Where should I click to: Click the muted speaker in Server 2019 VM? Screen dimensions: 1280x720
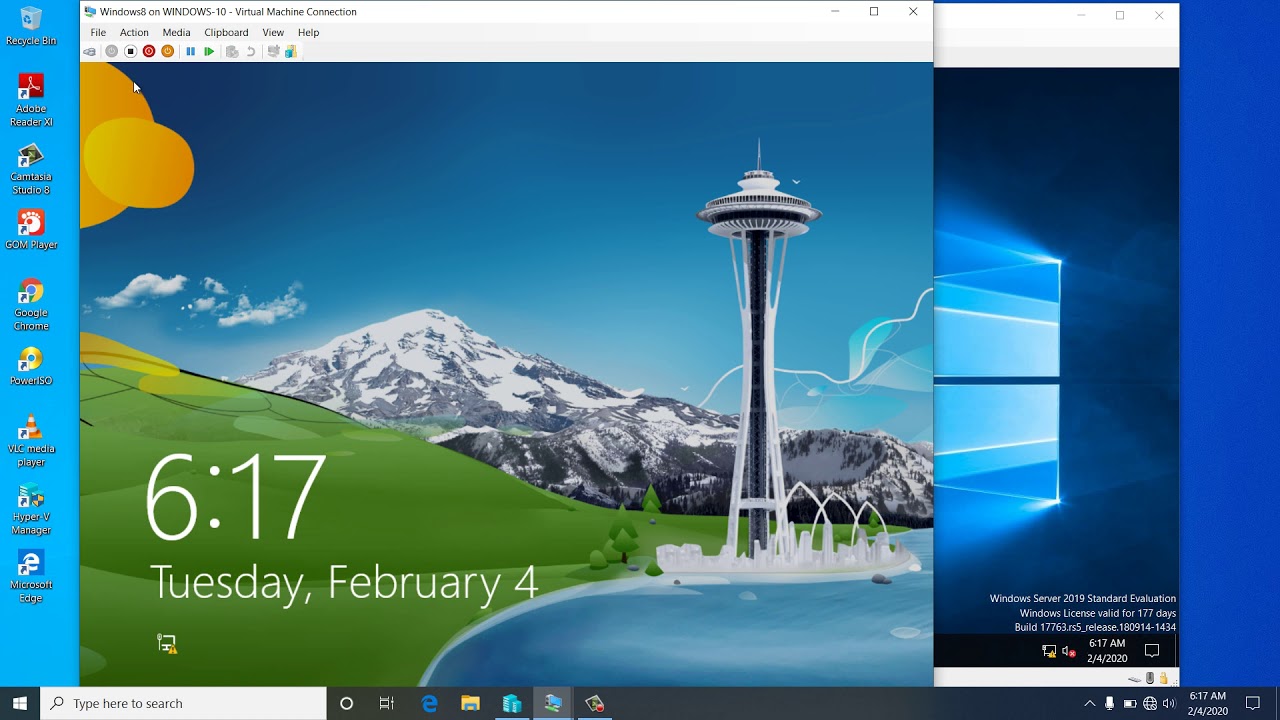(x=1069, y=651)
